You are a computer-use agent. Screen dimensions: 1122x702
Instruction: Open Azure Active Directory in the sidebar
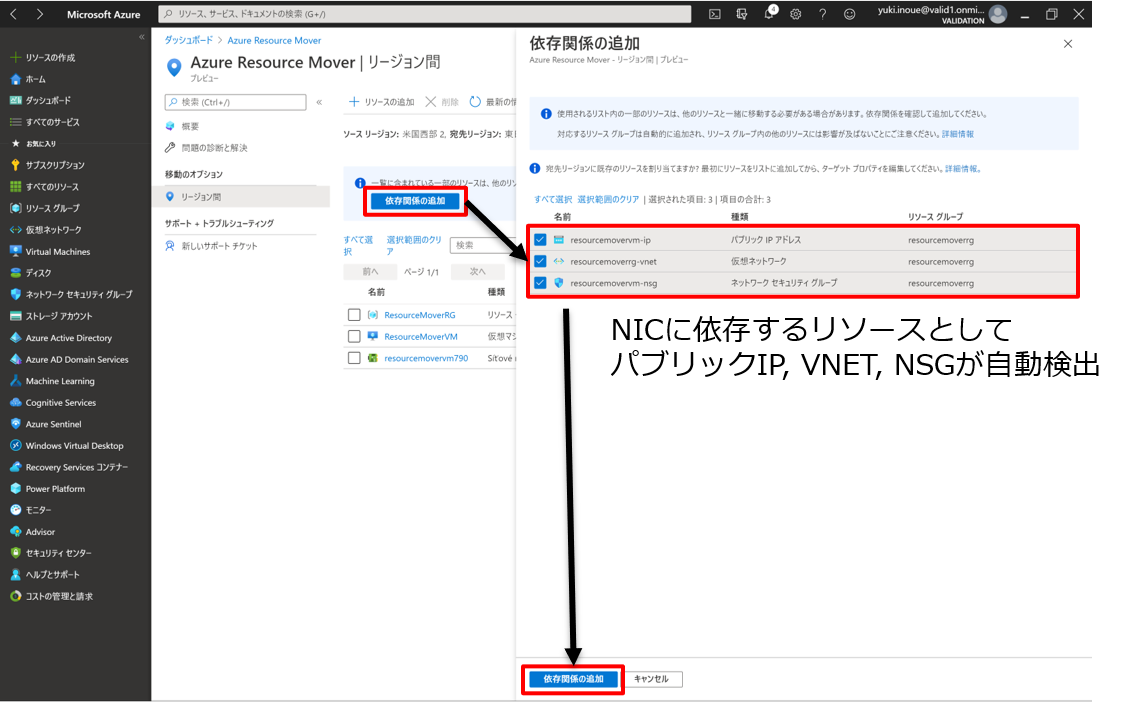click(62, 338)
